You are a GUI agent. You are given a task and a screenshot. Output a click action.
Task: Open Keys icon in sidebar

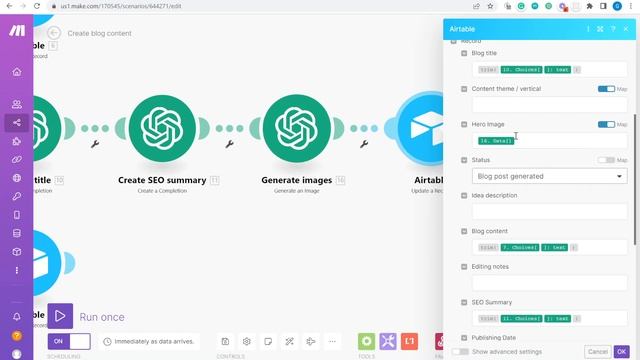click(17, 196)
